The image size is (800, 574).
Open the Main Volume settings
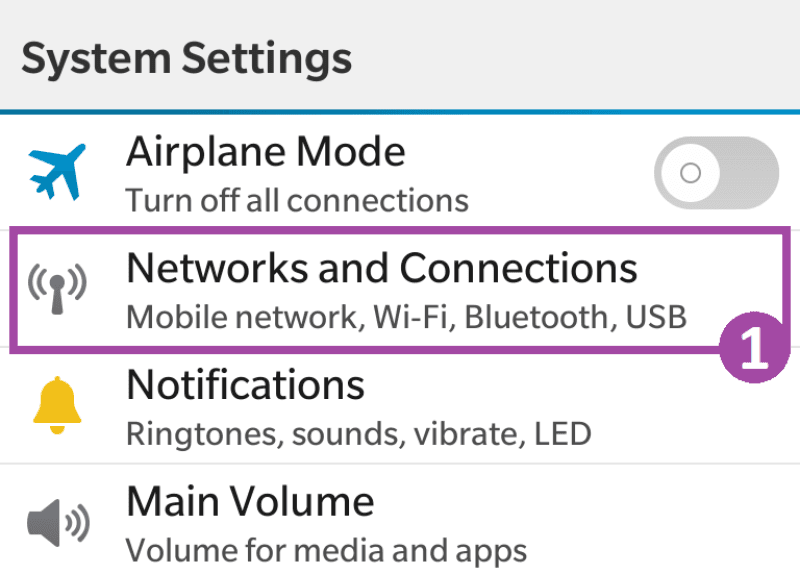coord(250,501)
